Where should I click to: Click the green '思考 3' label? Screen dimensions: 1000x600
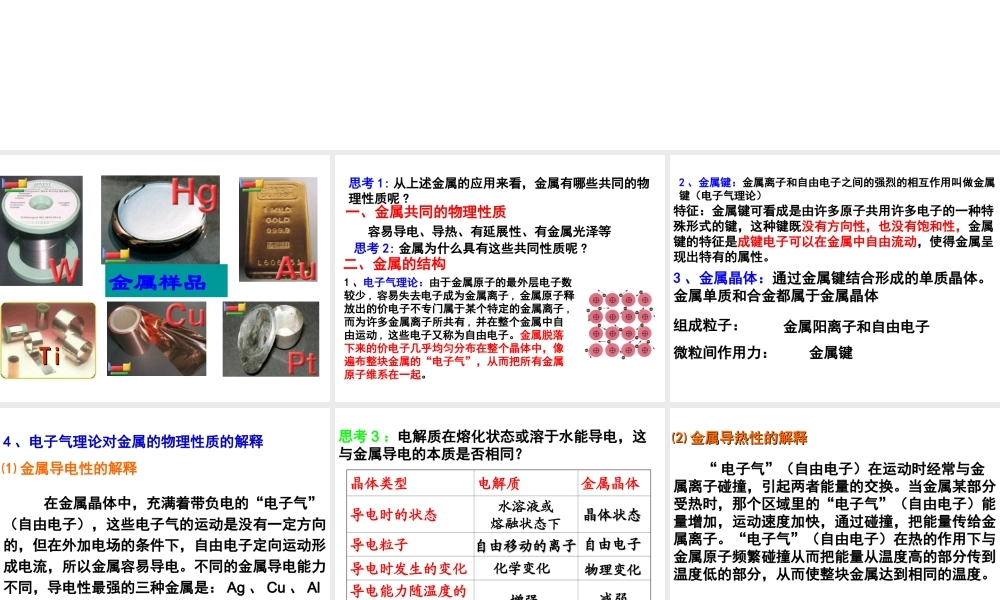tap(364, 437)
